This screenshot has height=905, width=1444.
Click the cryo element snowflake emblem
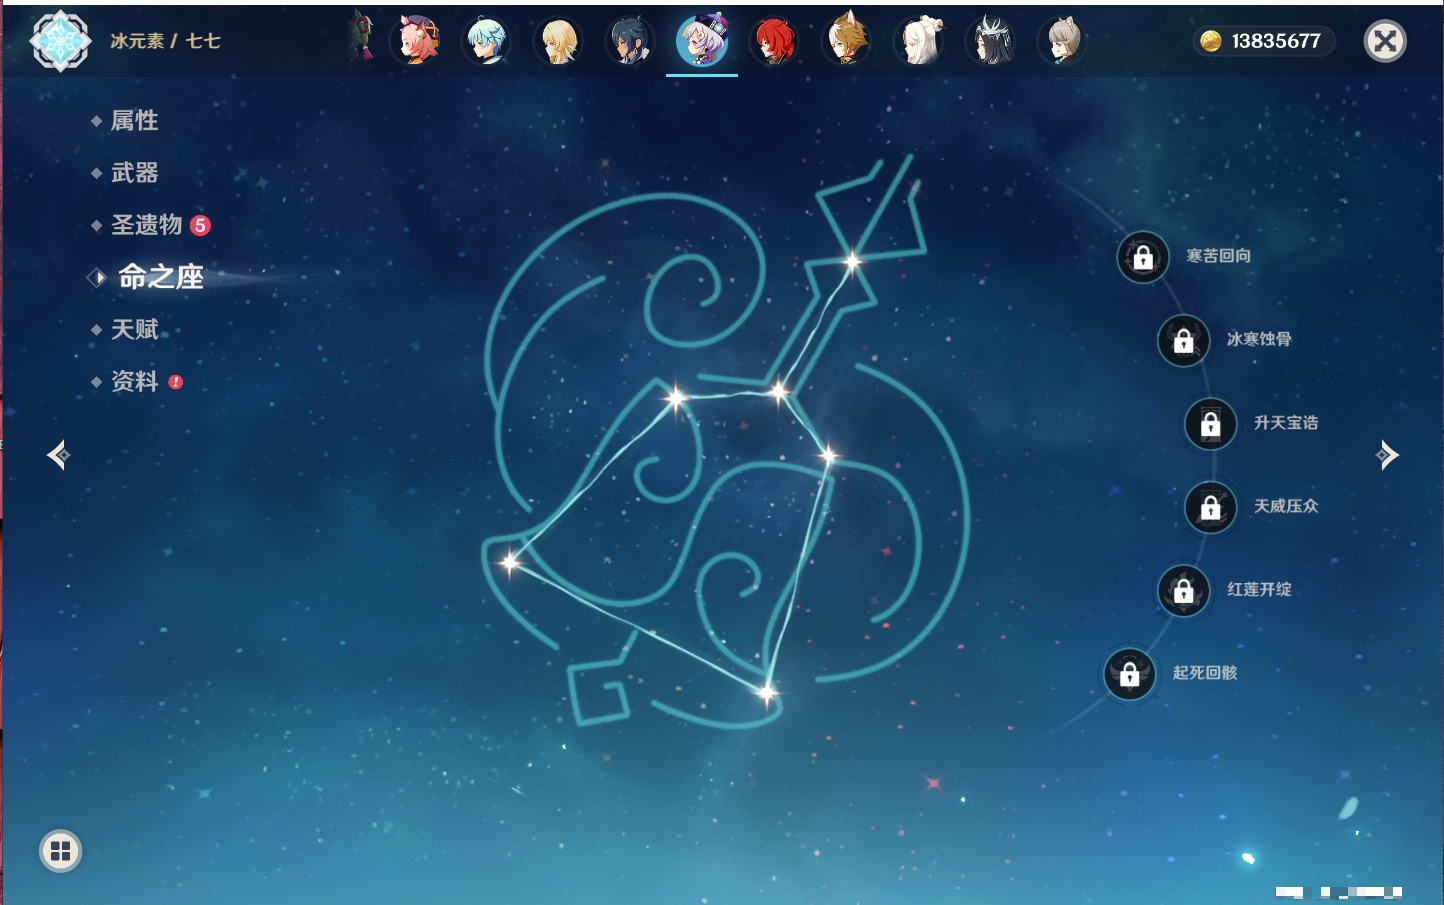pos(60,41)
